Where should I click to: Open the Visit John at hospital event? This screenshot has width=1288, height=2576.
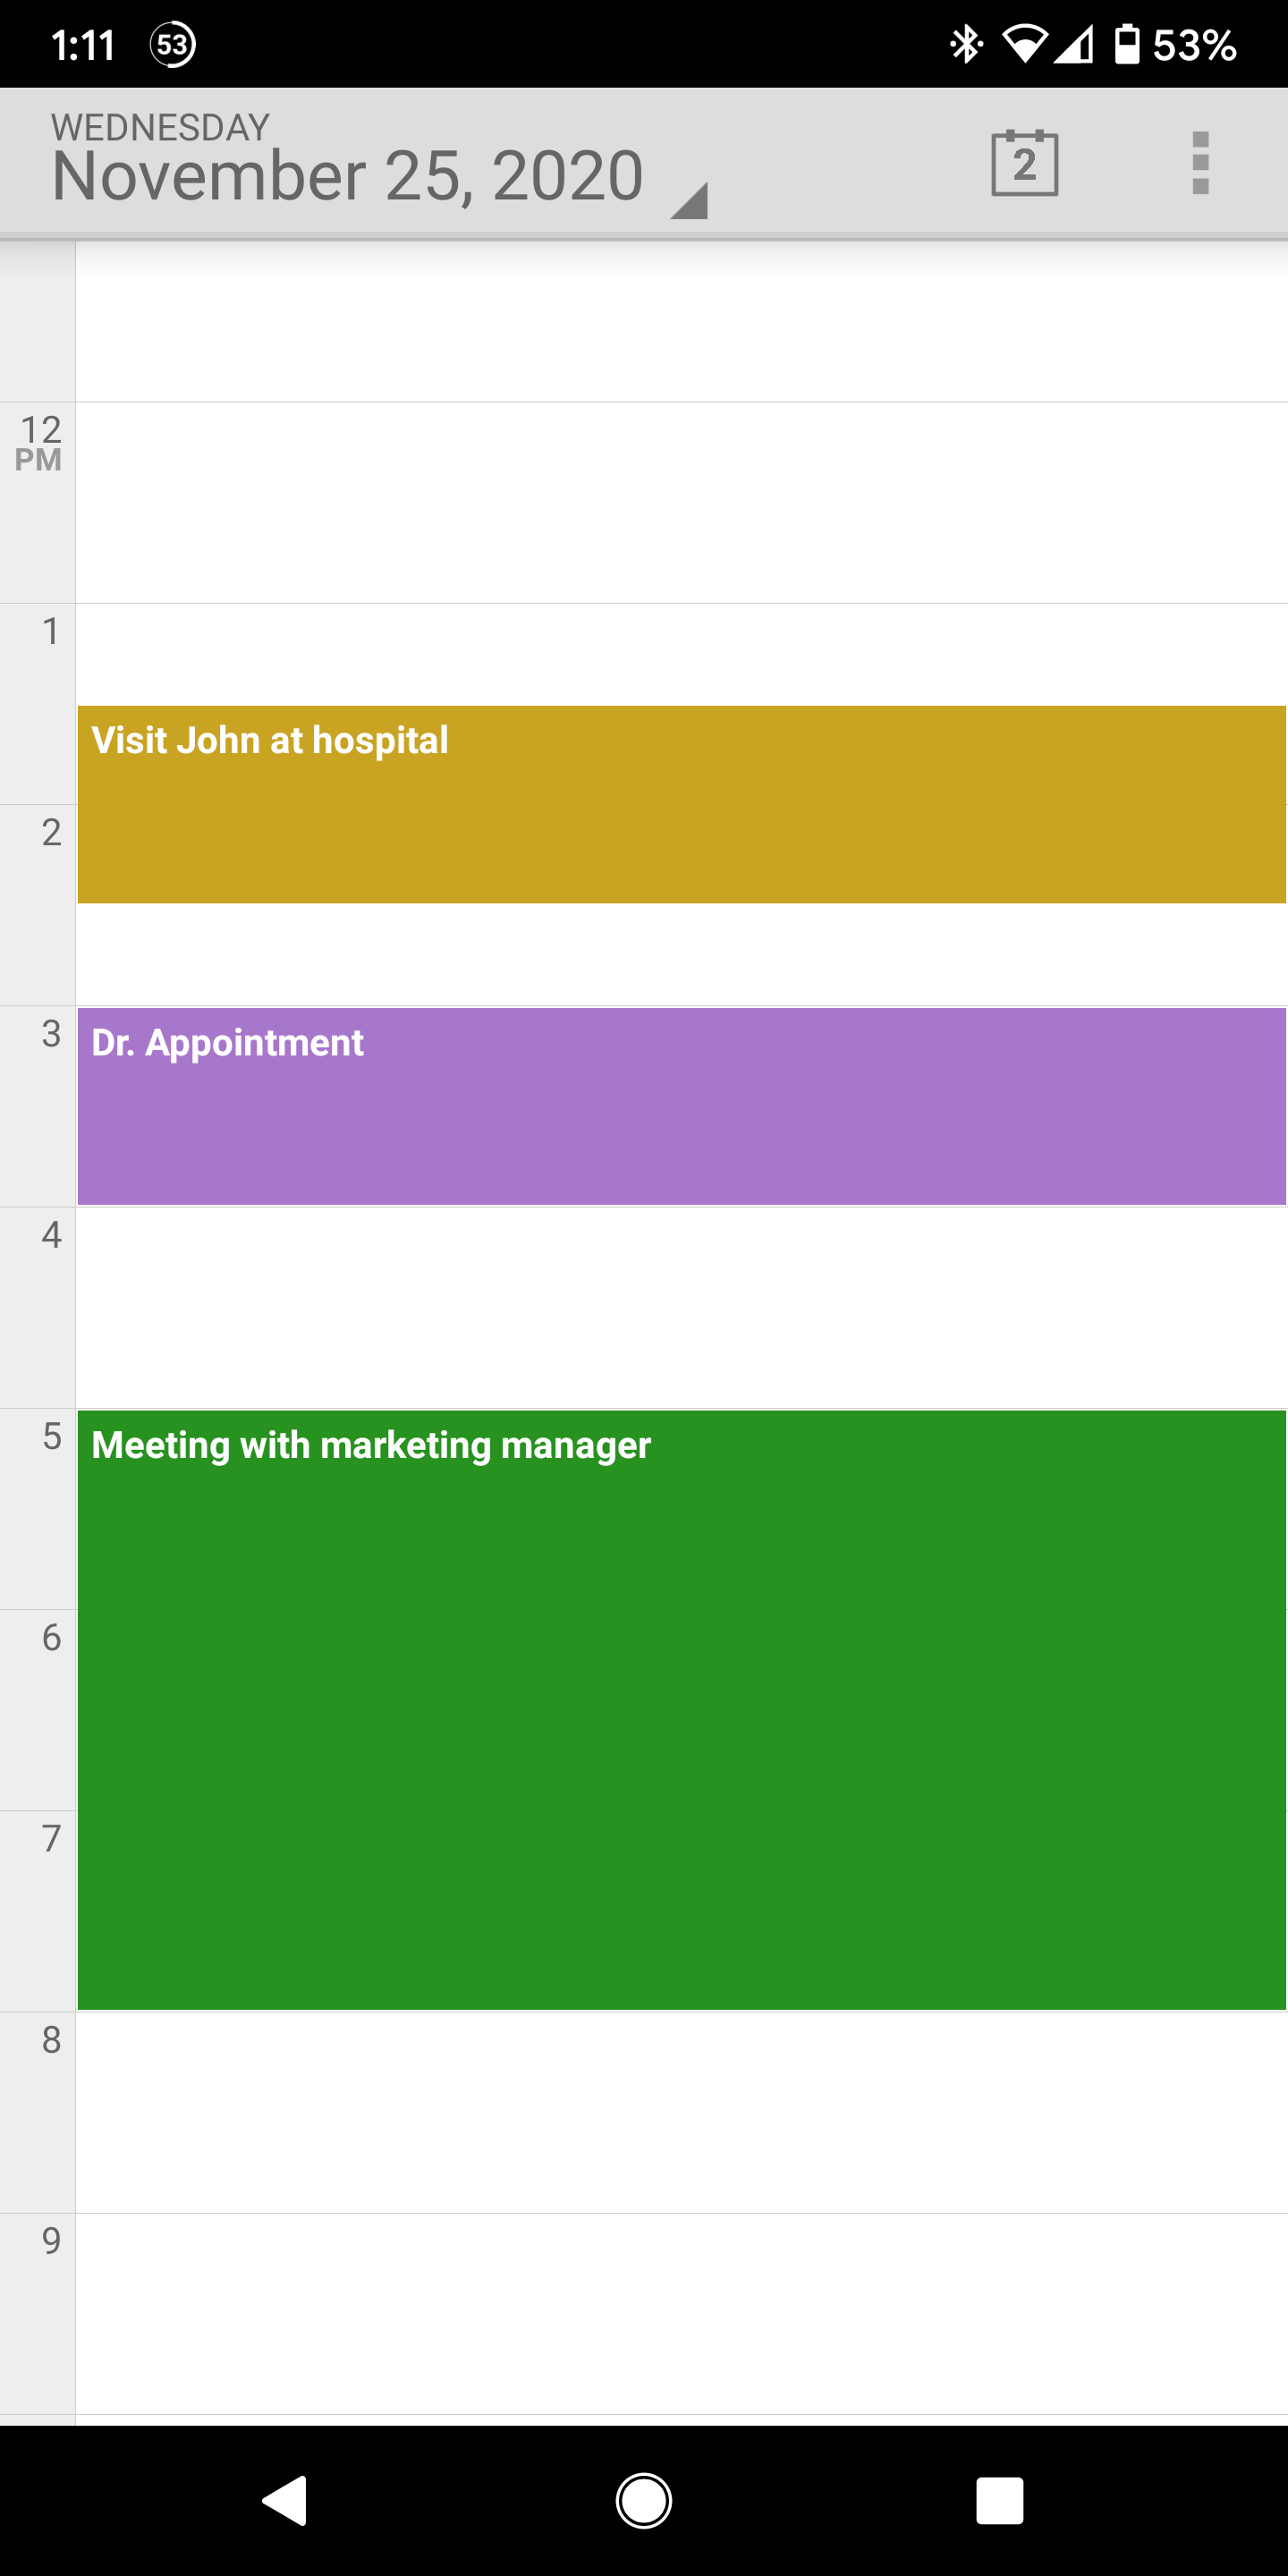[x=681, y=804]
